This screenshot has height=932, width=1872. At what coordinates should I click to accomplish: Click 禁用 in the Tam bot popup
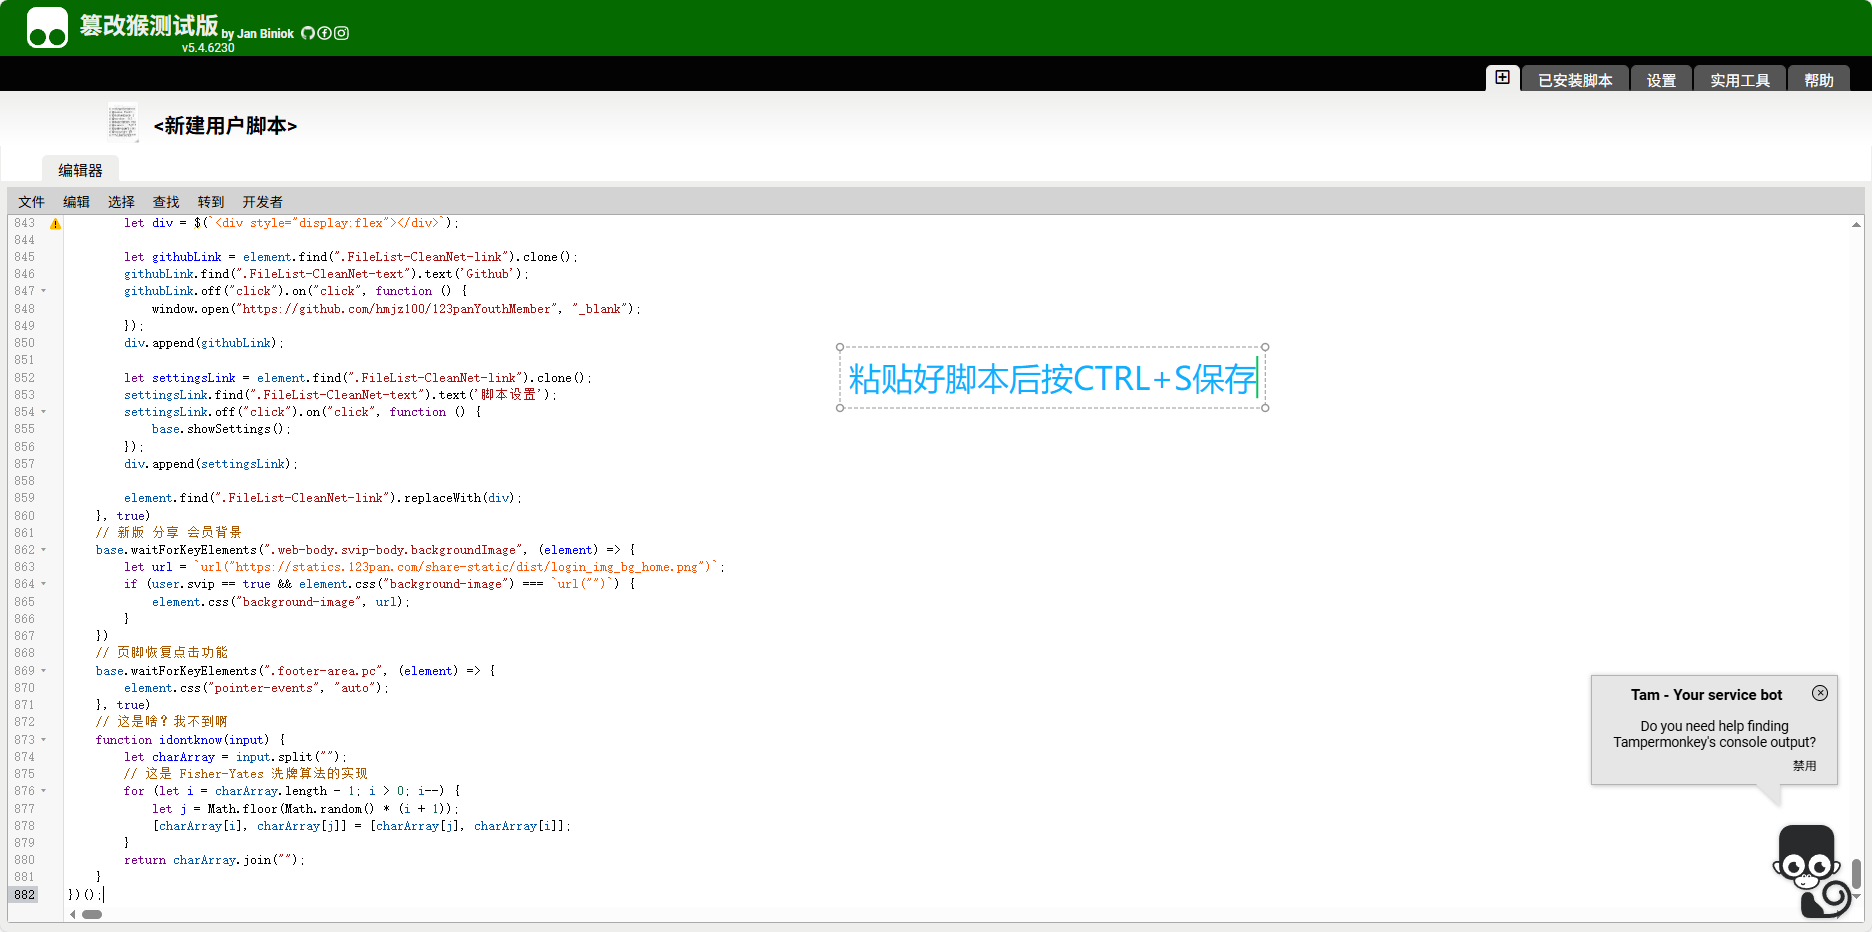tap(1804, 766)
